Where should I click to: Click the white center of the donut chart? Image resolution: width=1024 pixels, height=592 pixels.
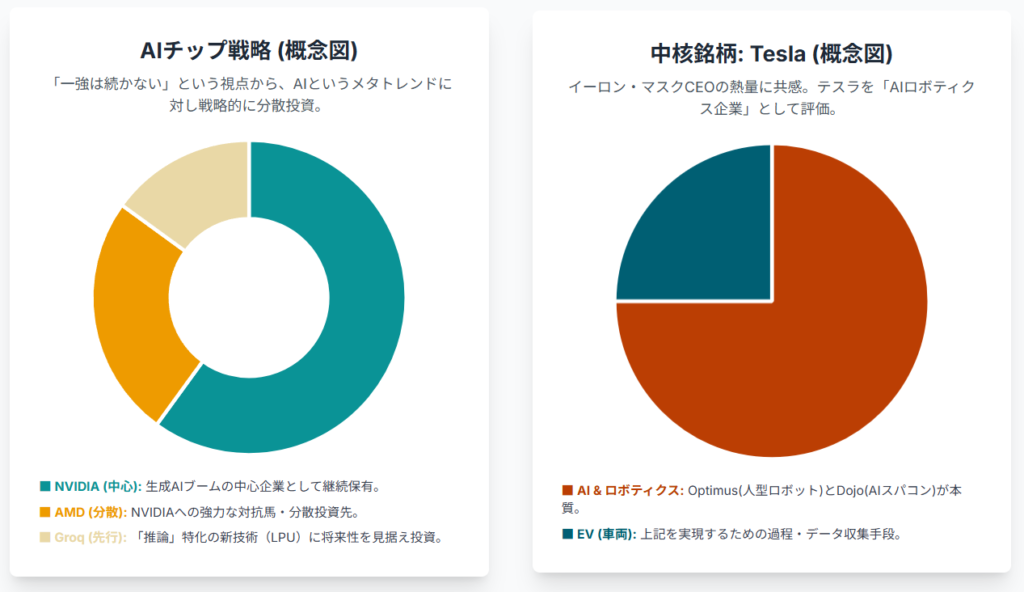pyautogui.click(x=249, y=297)
